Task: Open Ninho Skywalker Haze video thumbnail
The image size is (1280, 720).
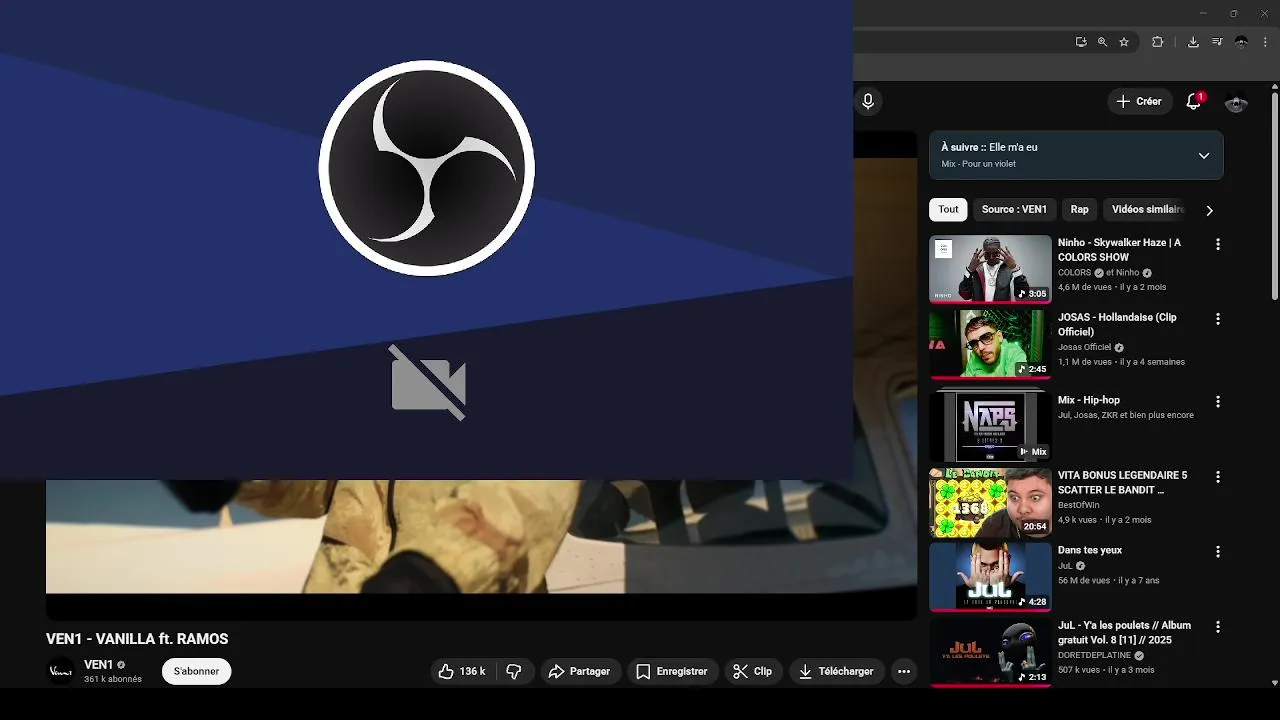Action: click(x=990, y=268)
